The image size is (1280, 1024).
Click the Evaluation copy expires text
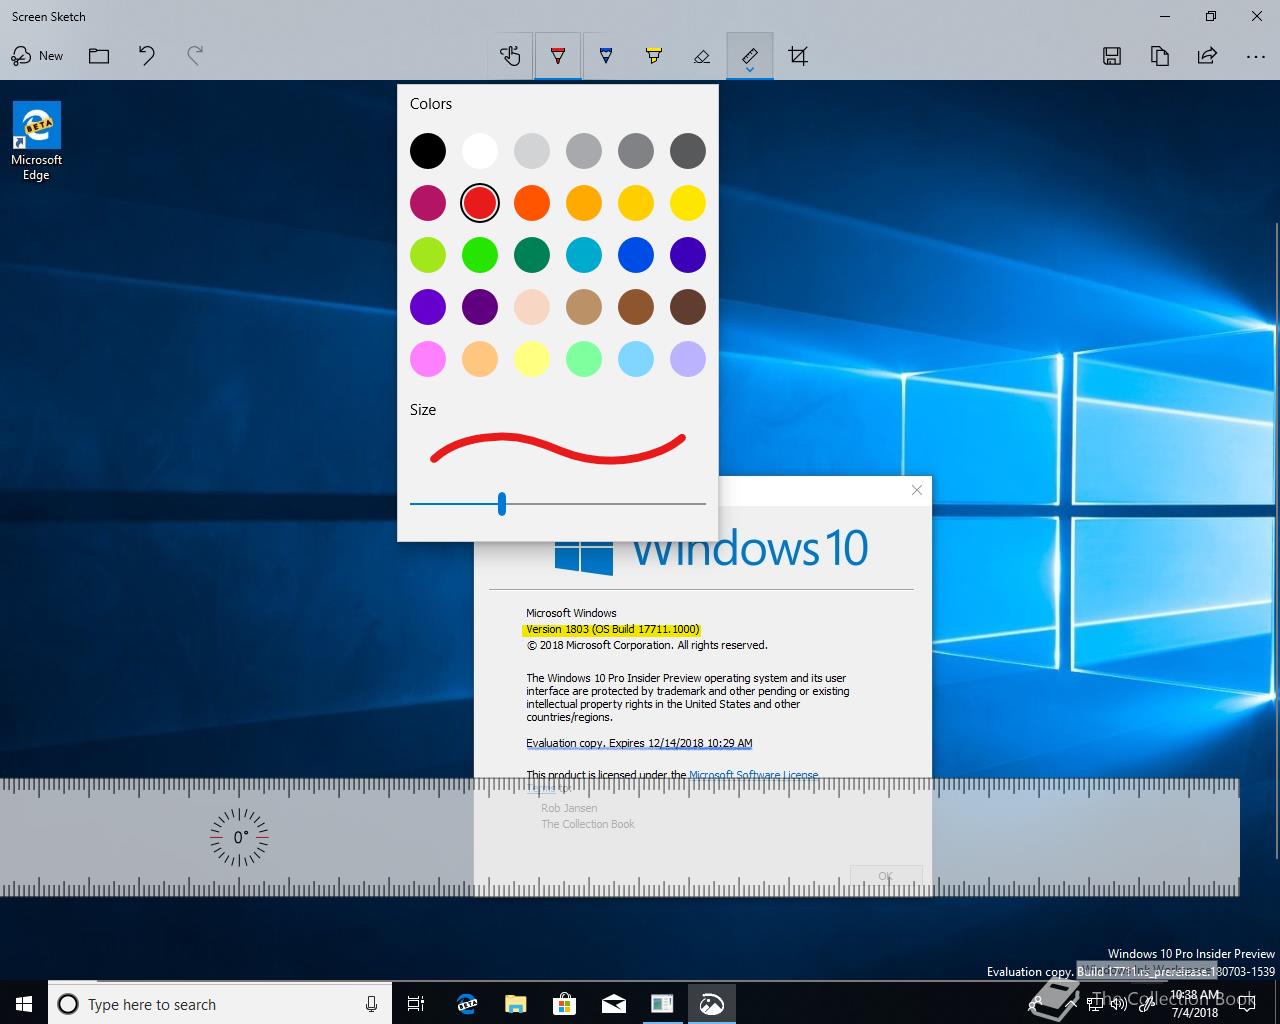pos(639,743)
